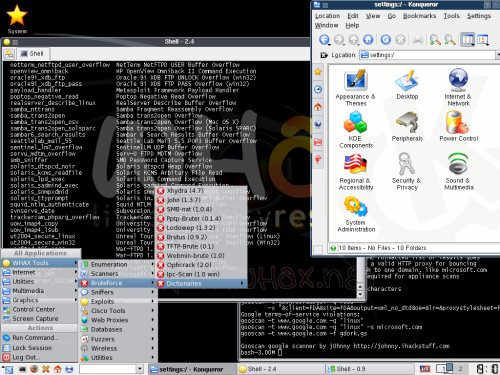Open Bookmarks star tab in Konqueror sidebar

pyautogui.click(x=318, y=72)
